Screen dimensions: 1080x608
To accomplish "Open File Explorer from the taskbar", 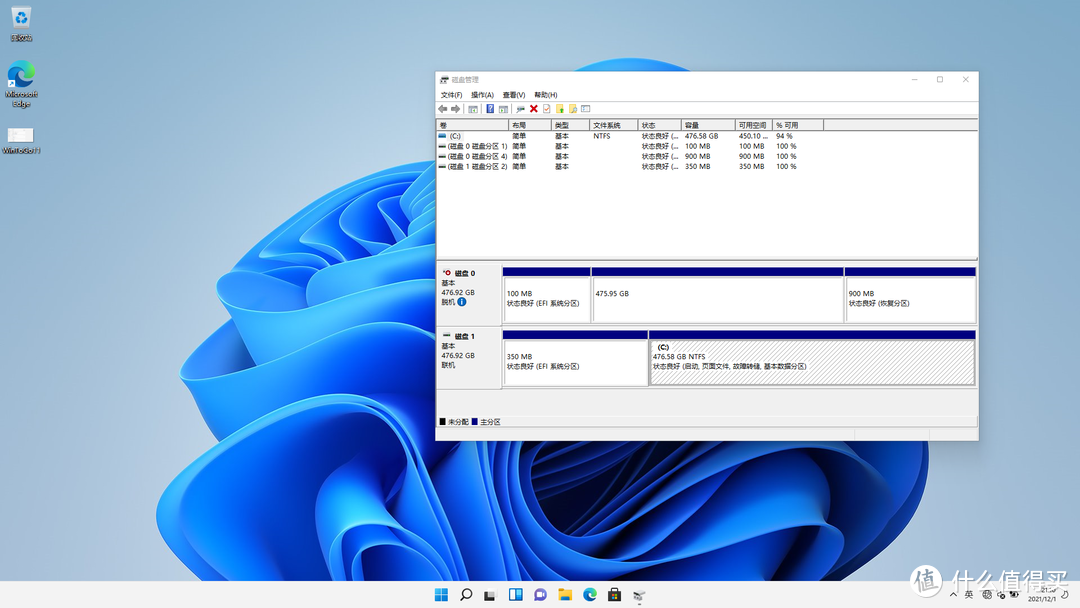I will pos(565,595).
